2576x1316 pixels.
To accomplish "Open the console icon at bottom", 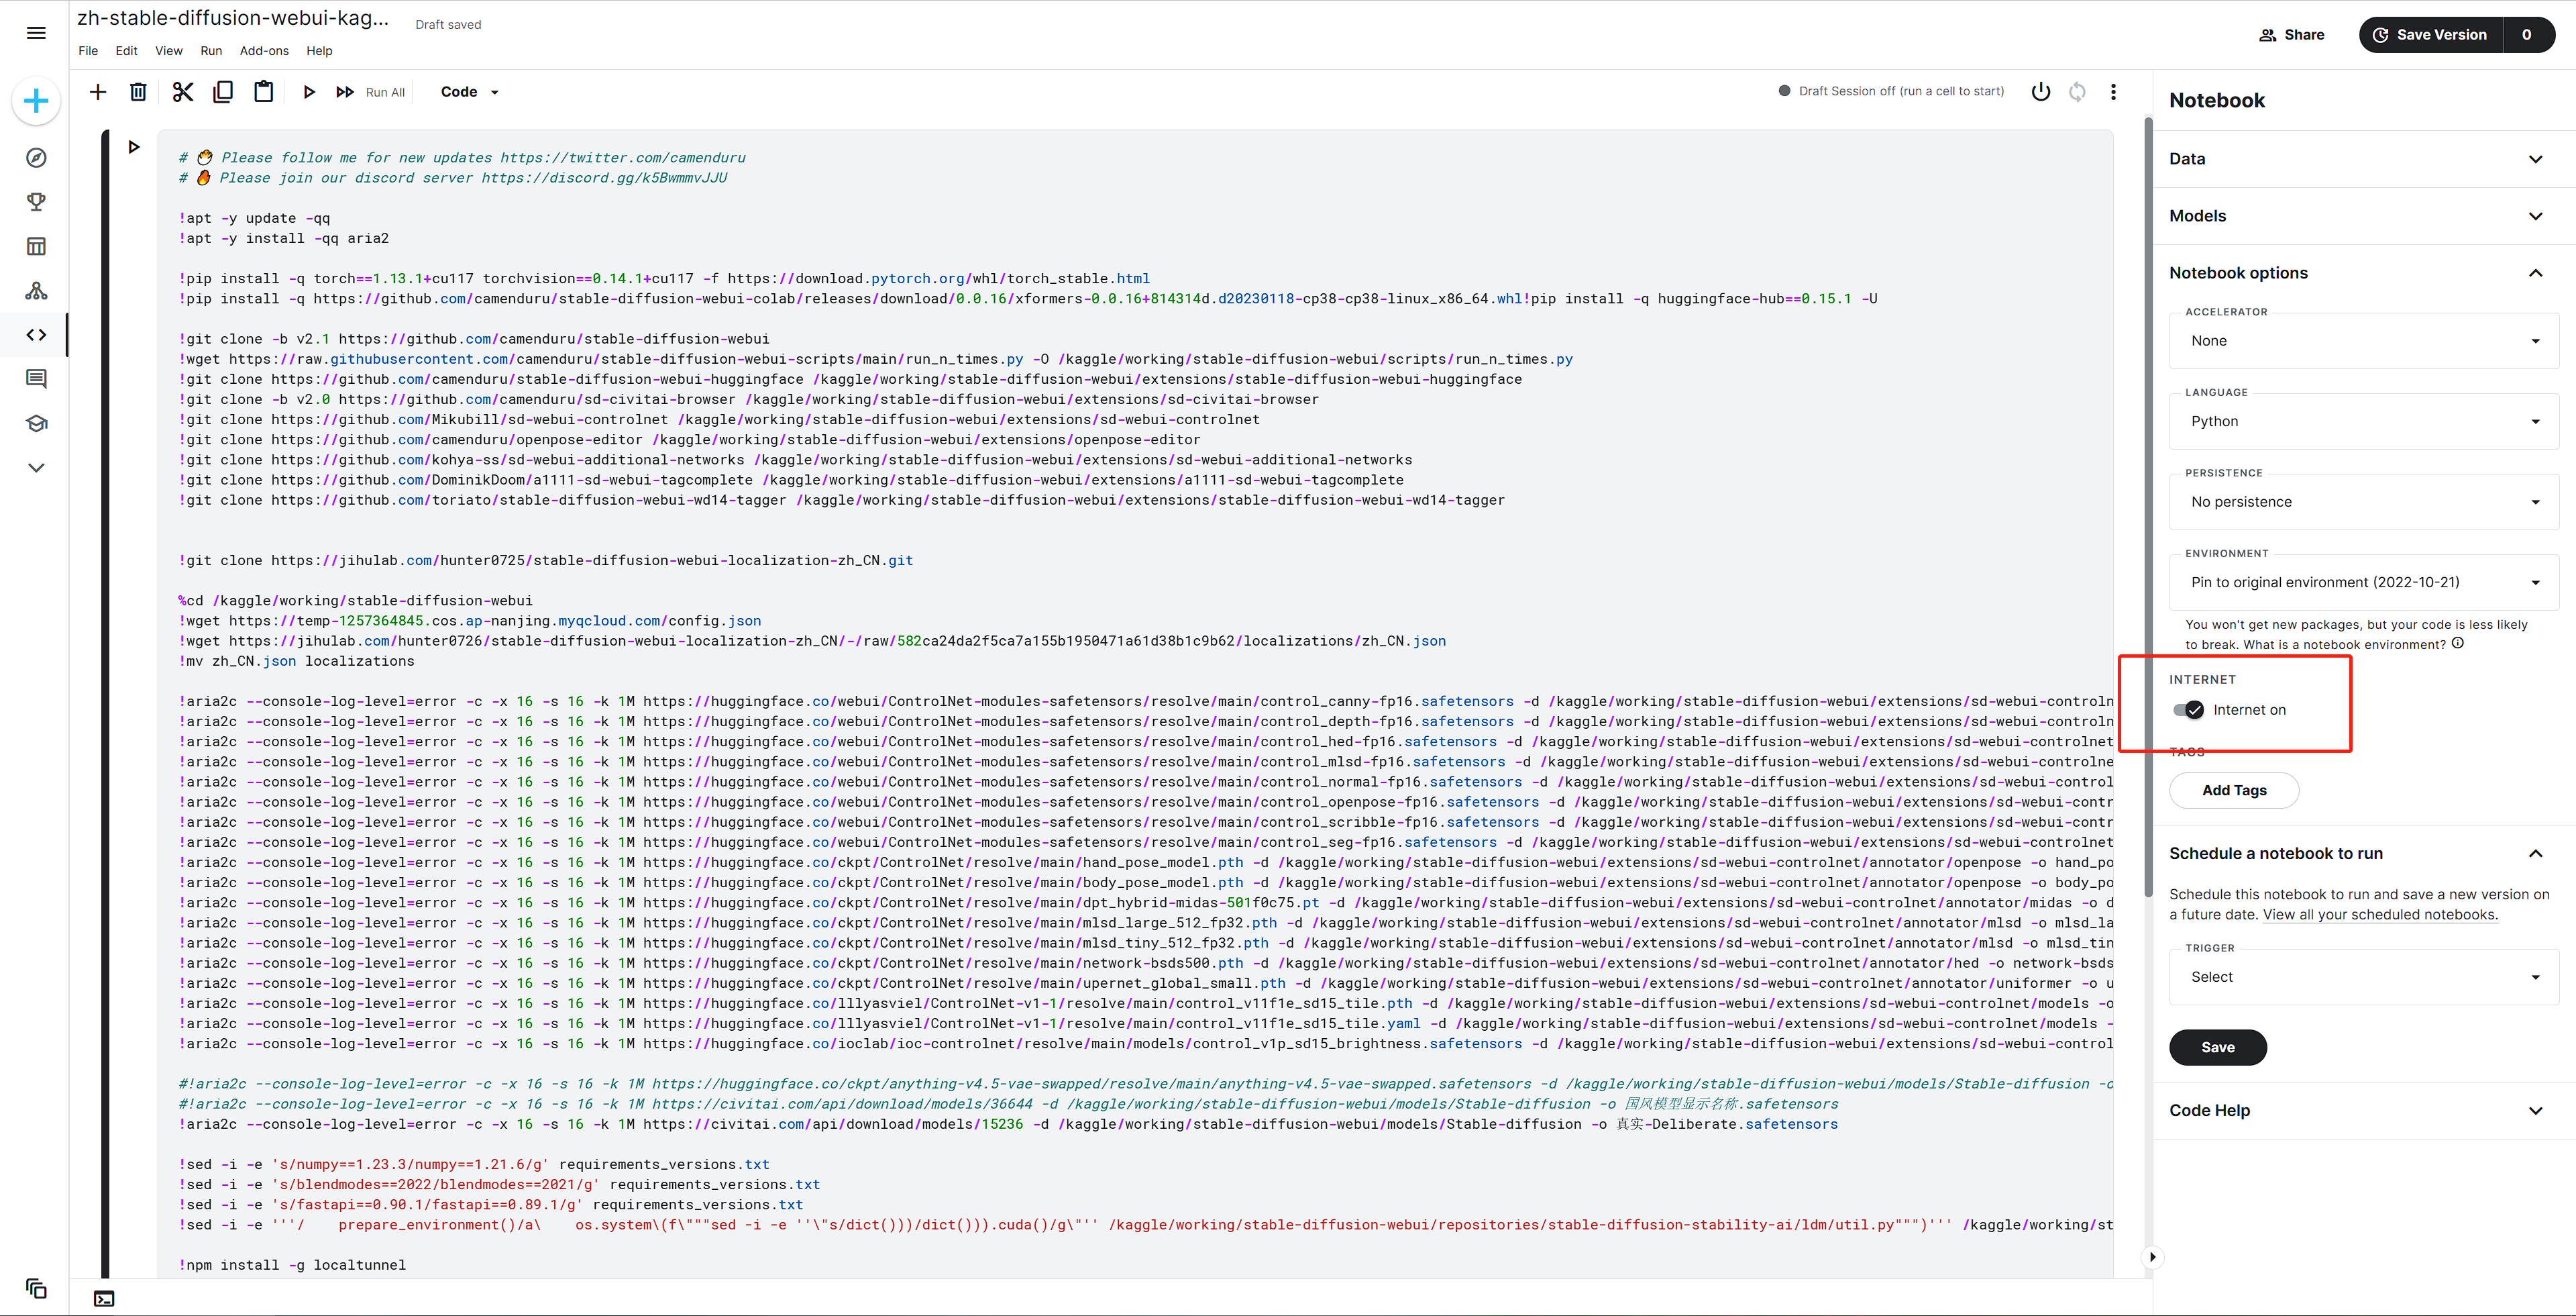I will 104,1298.
